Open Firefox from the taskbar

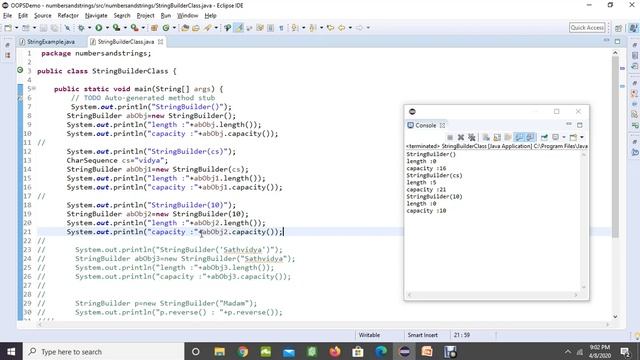[x=335, y=351]
